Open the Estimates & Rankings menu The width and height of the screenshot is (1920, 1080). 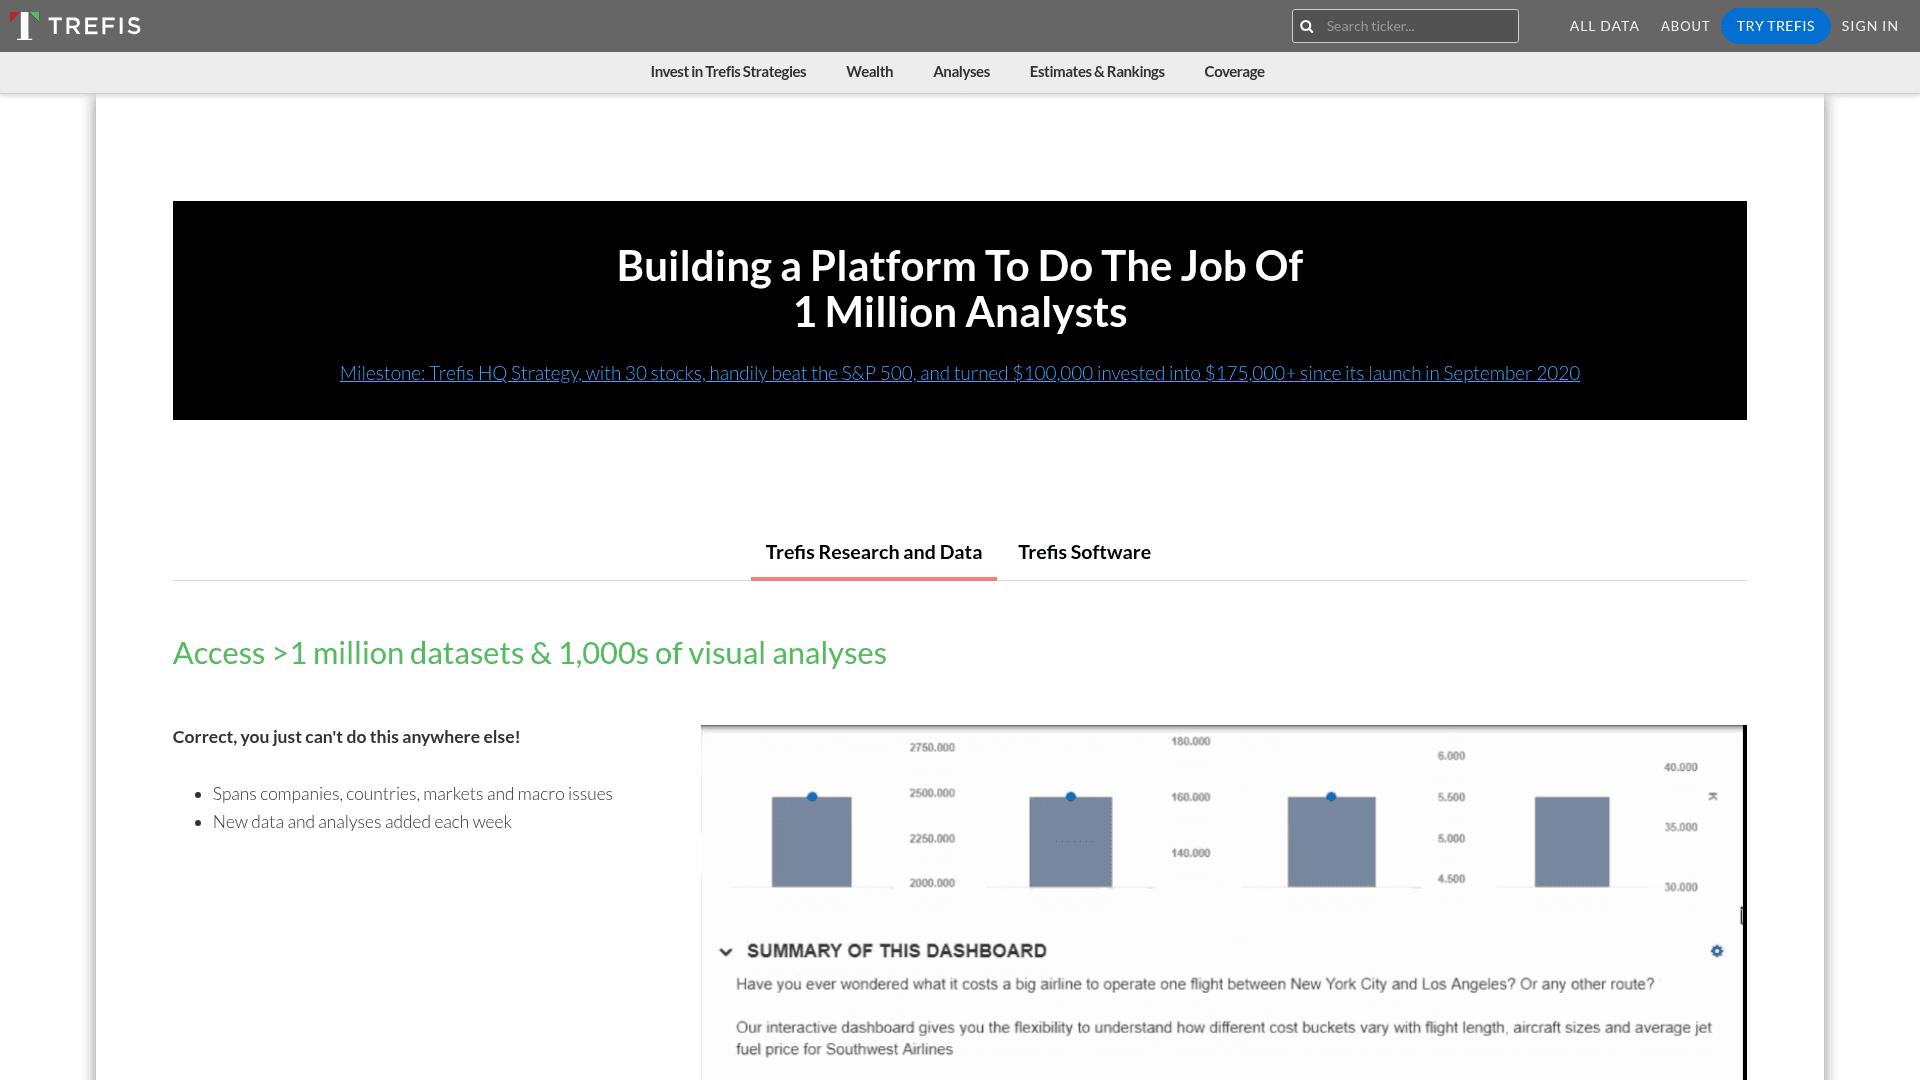click(1096, 71)
